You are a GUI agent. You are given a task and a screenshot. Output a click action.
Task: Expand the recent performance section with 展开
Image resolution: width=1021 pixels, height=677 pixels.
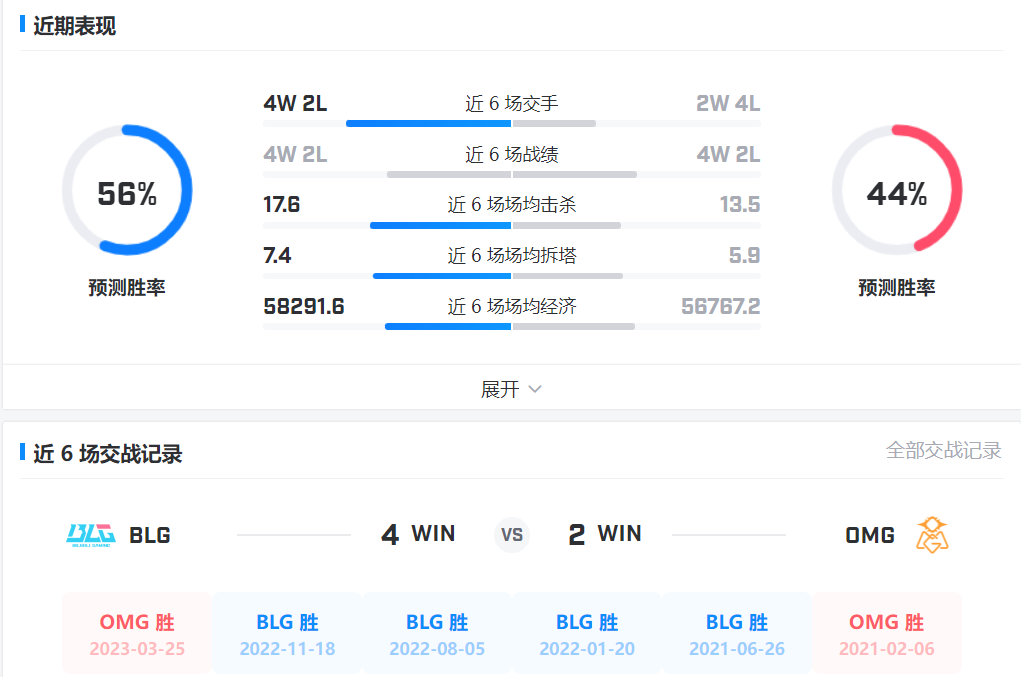[x=500, y=389]
